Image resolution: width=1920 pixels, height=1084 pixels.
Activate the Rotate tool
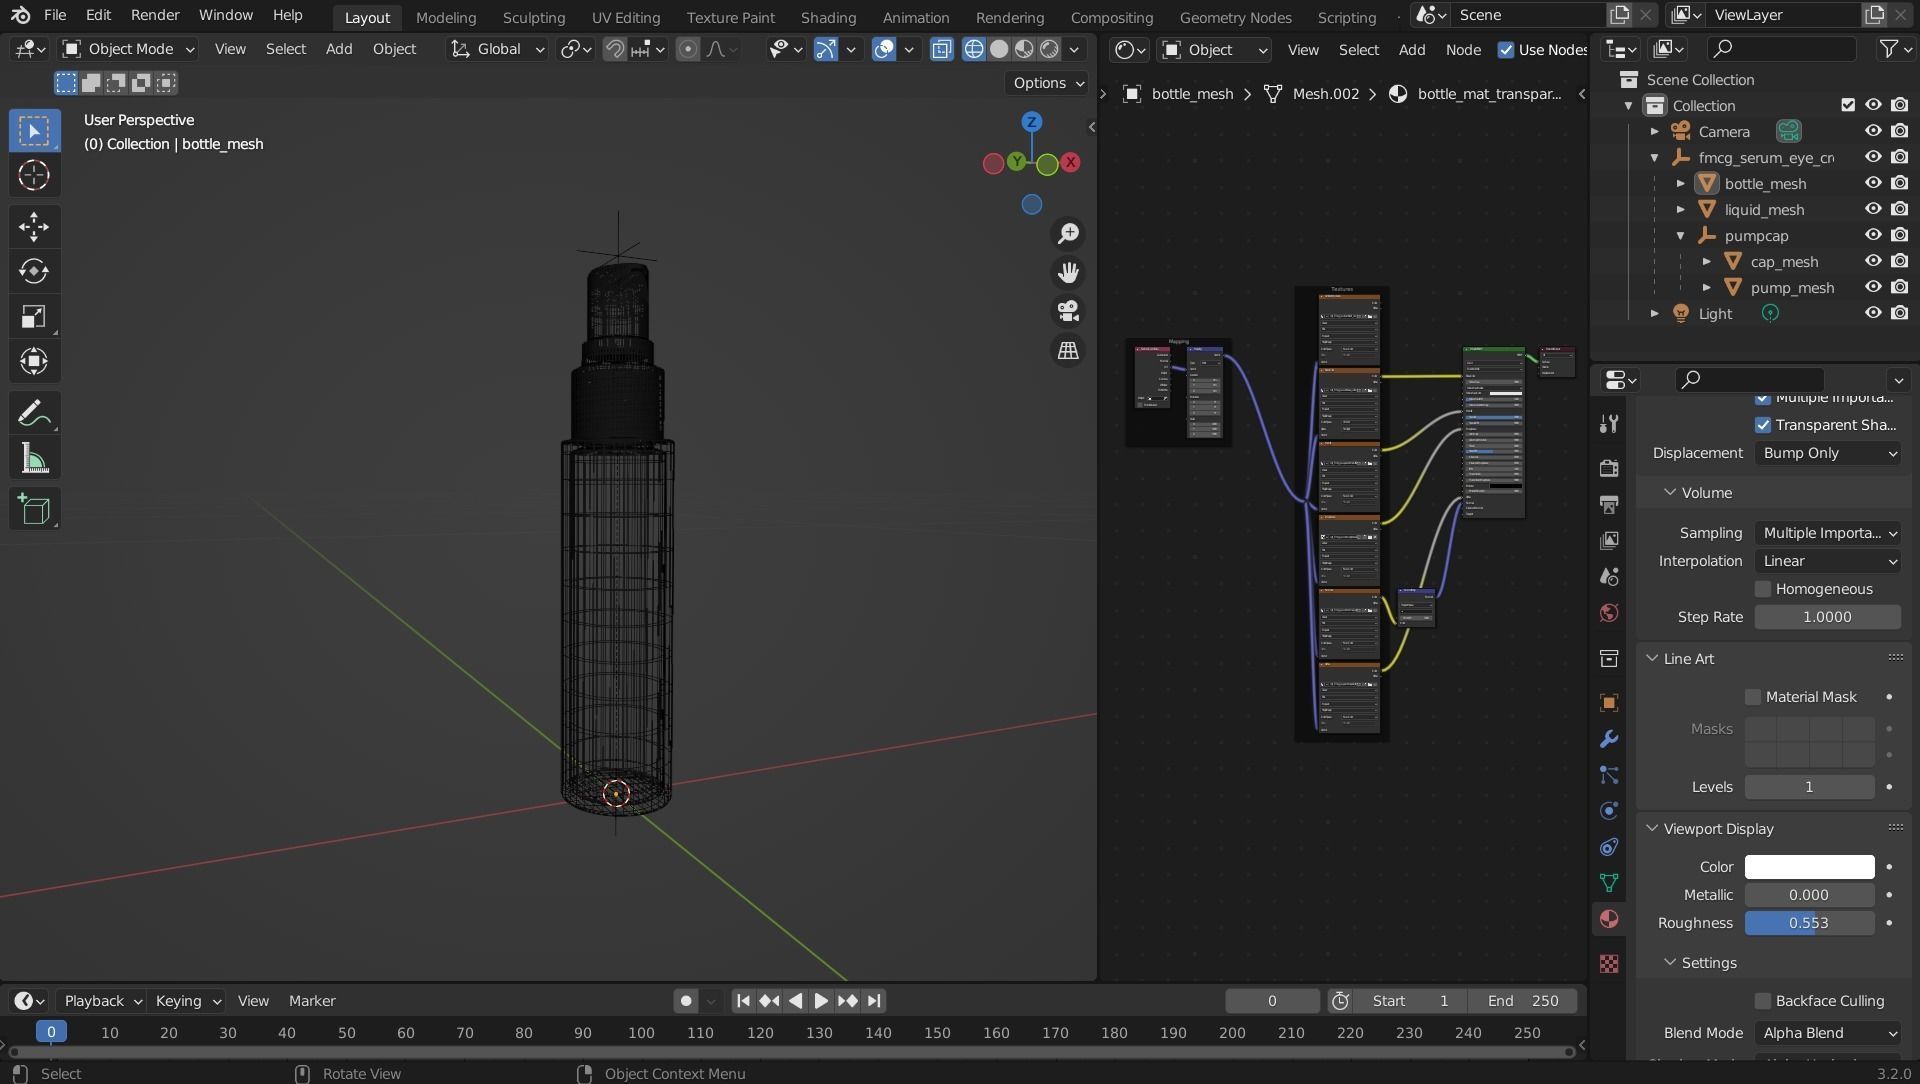34,271
